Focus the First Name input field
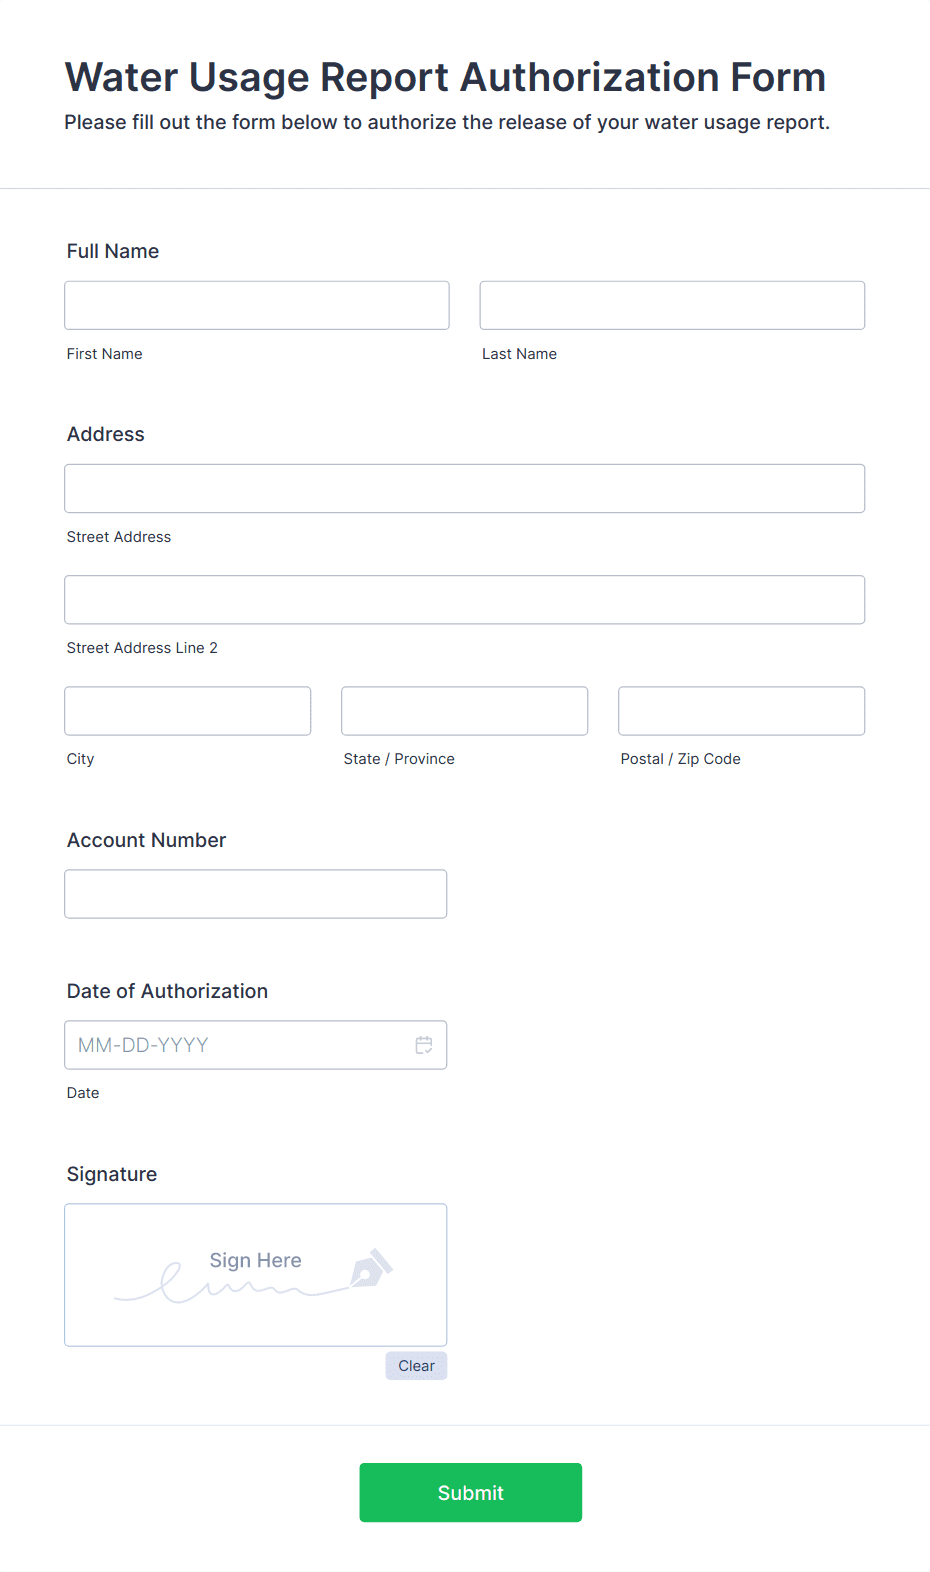This screenshot has height=1572, width=930. point(257,305)
